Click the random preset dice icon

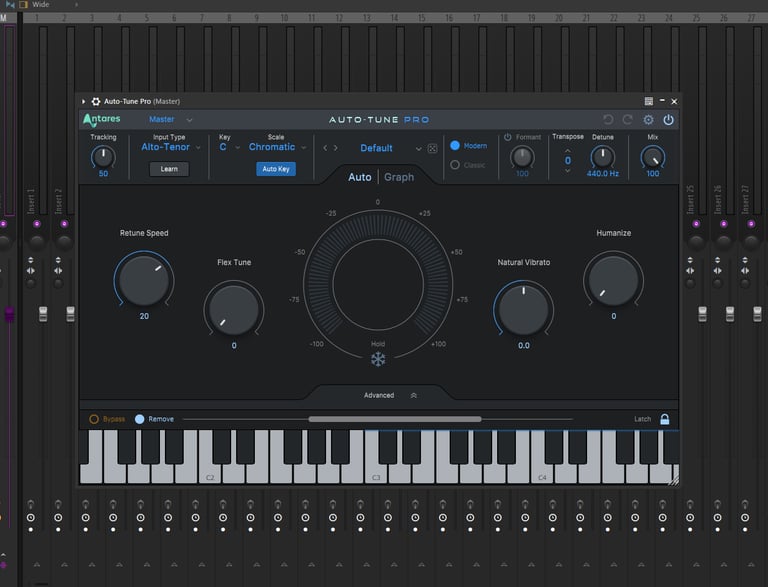432,148
